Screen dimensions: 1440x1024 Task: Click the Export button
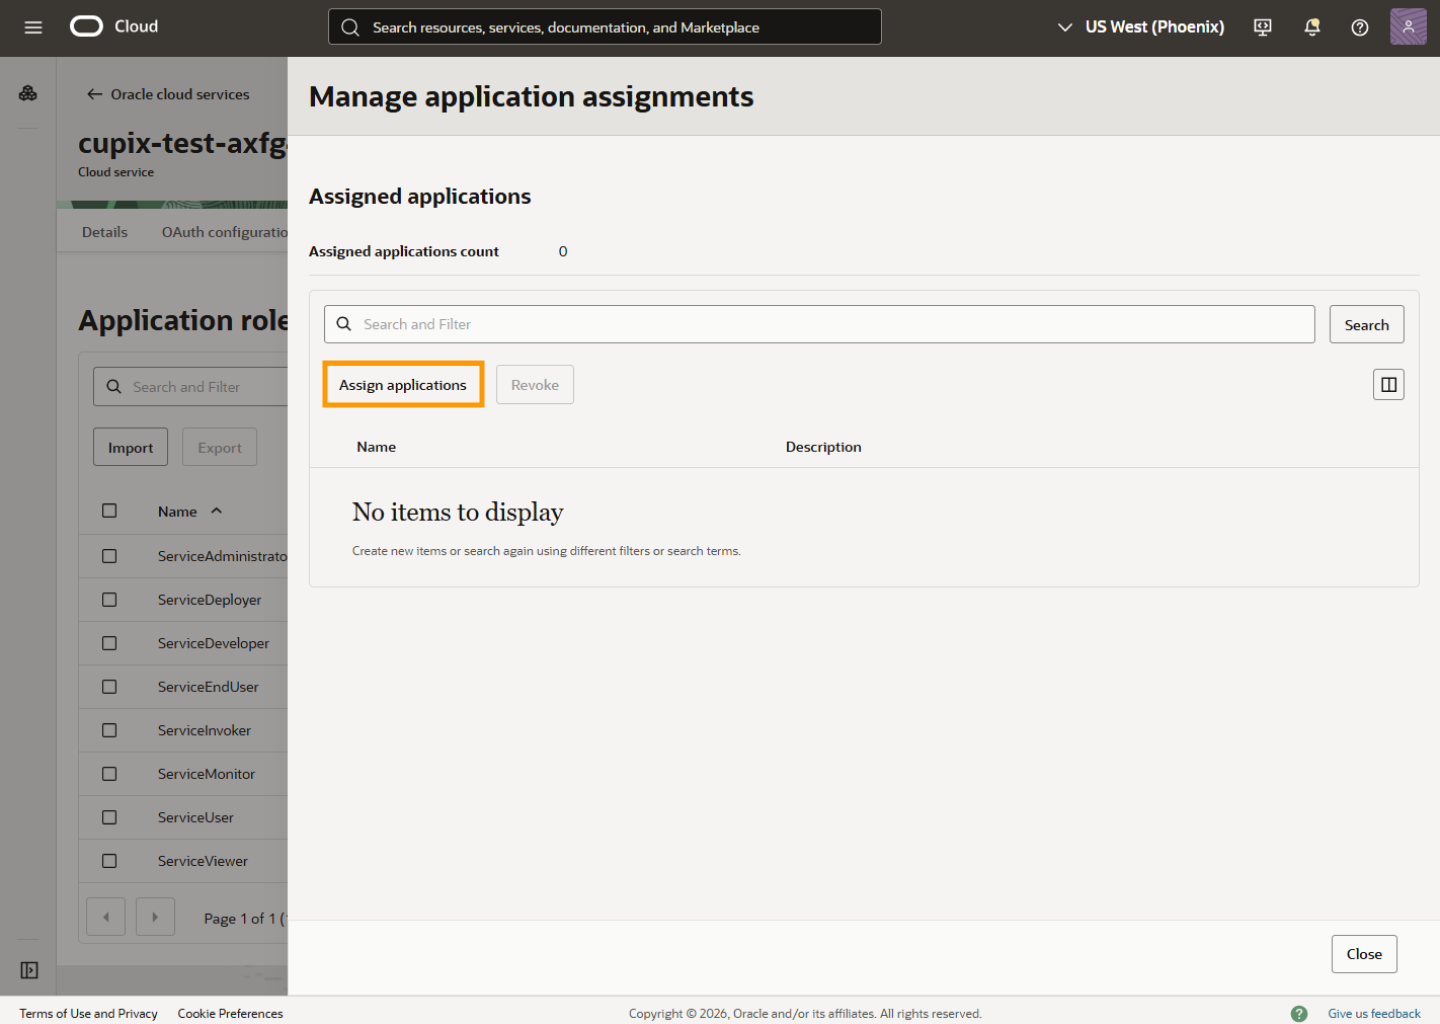click(x=220, y=448)
